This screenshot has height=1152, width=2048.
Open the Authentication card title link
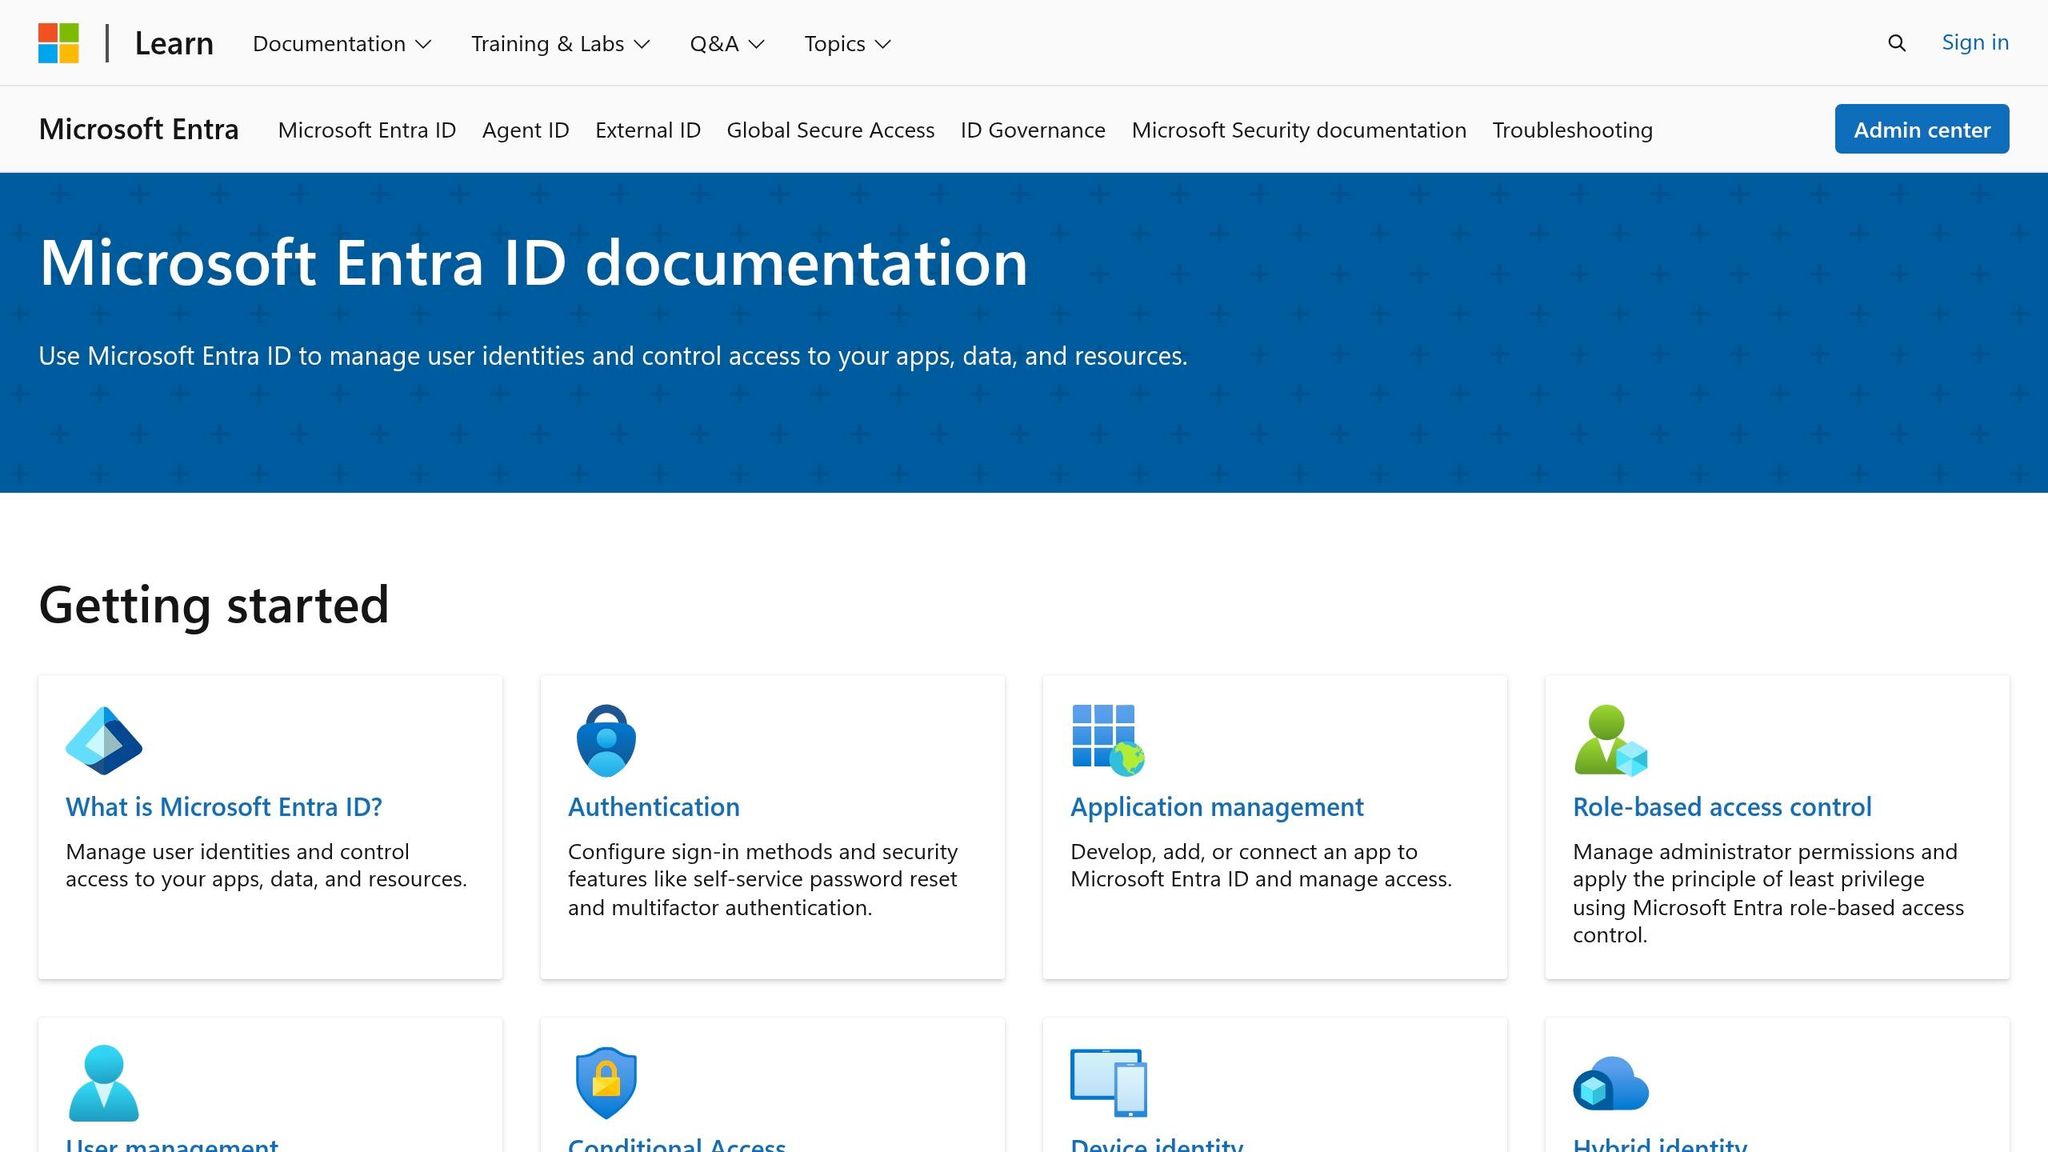(654, 807)
